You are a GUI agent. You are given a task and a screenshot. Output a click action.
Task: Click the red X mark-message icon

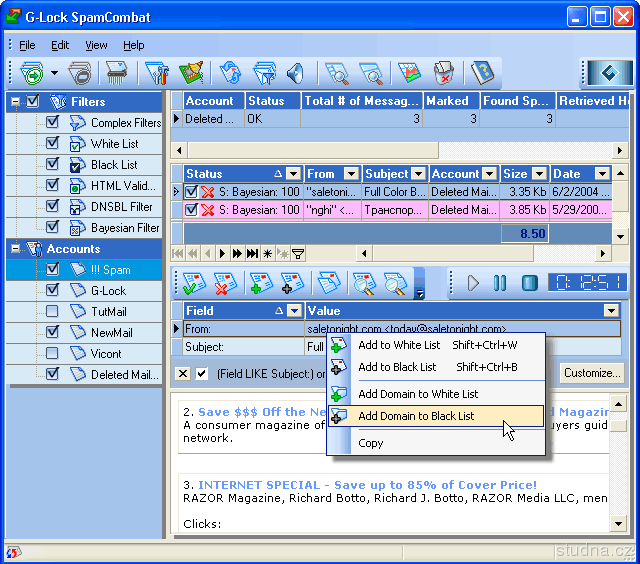pyautogui.click(x=226, y=283)
